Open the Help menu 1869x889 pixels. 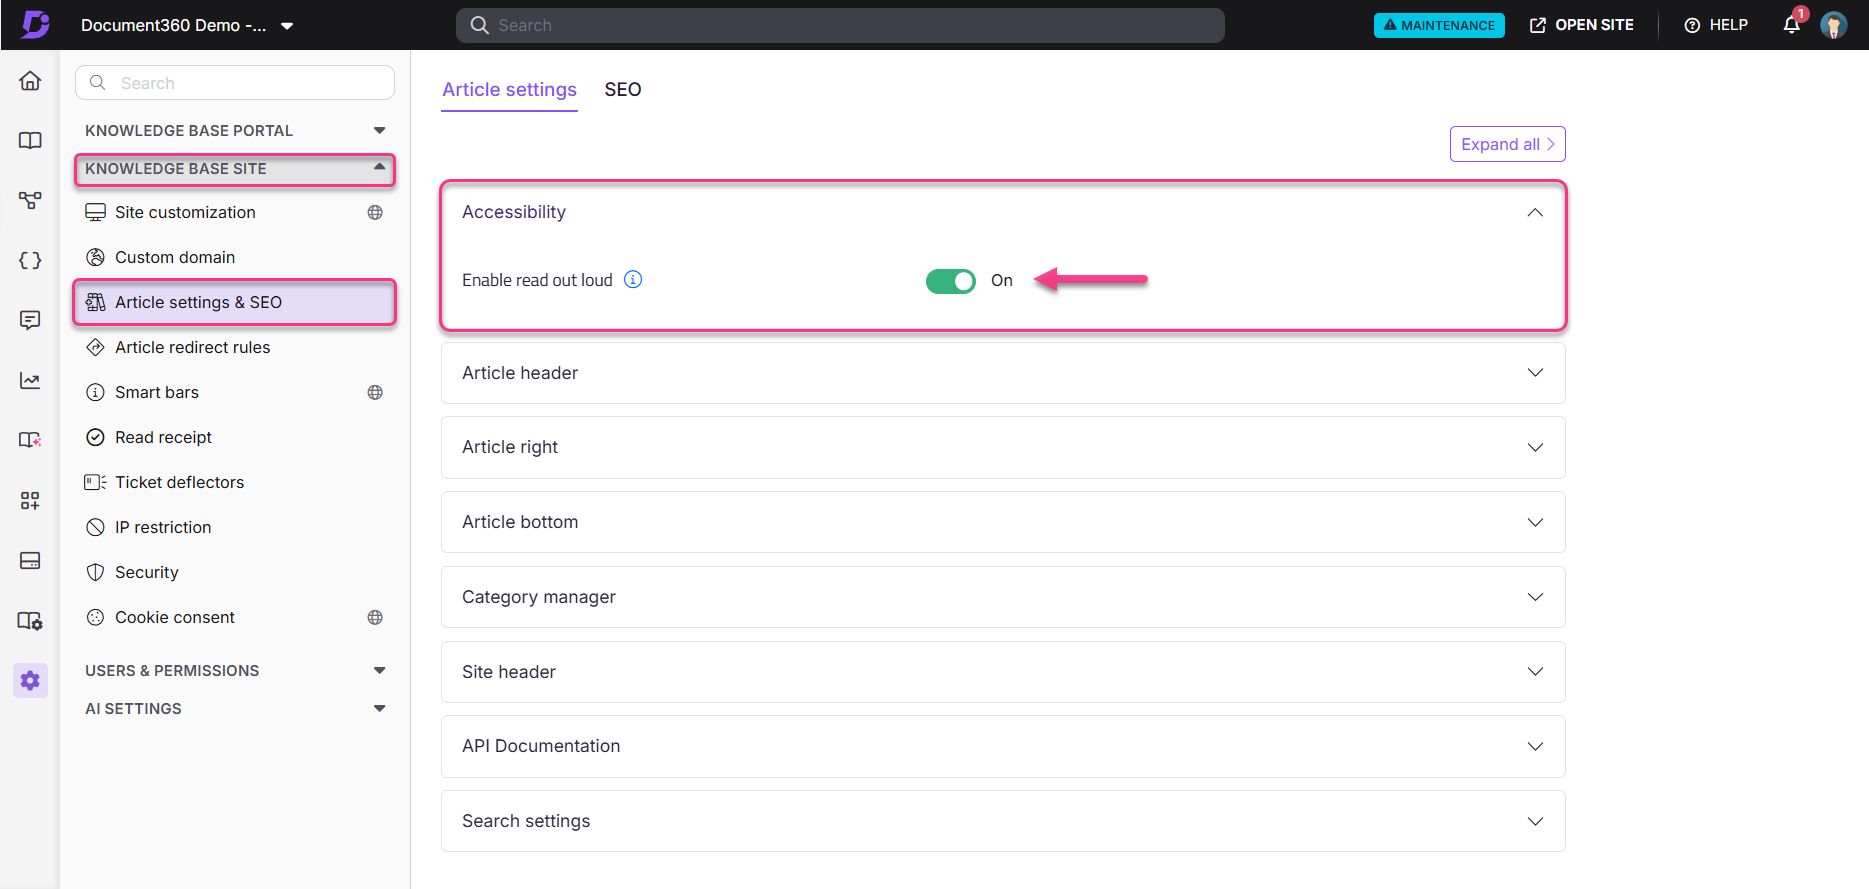coord(1716,25)
